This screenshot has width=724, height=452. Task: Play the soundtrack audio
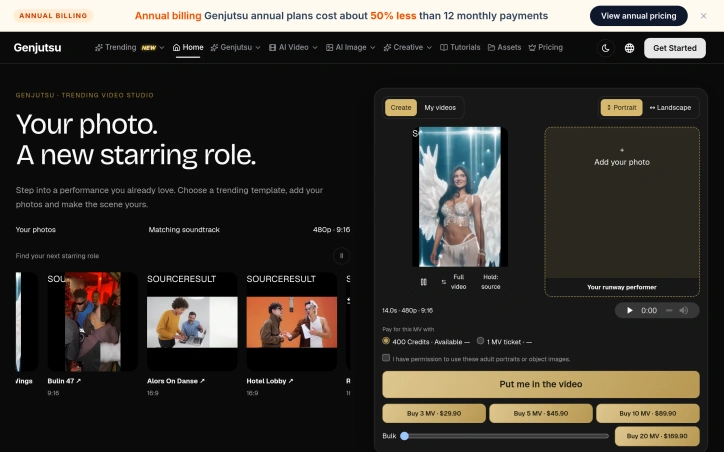click(x=629, y=310)
